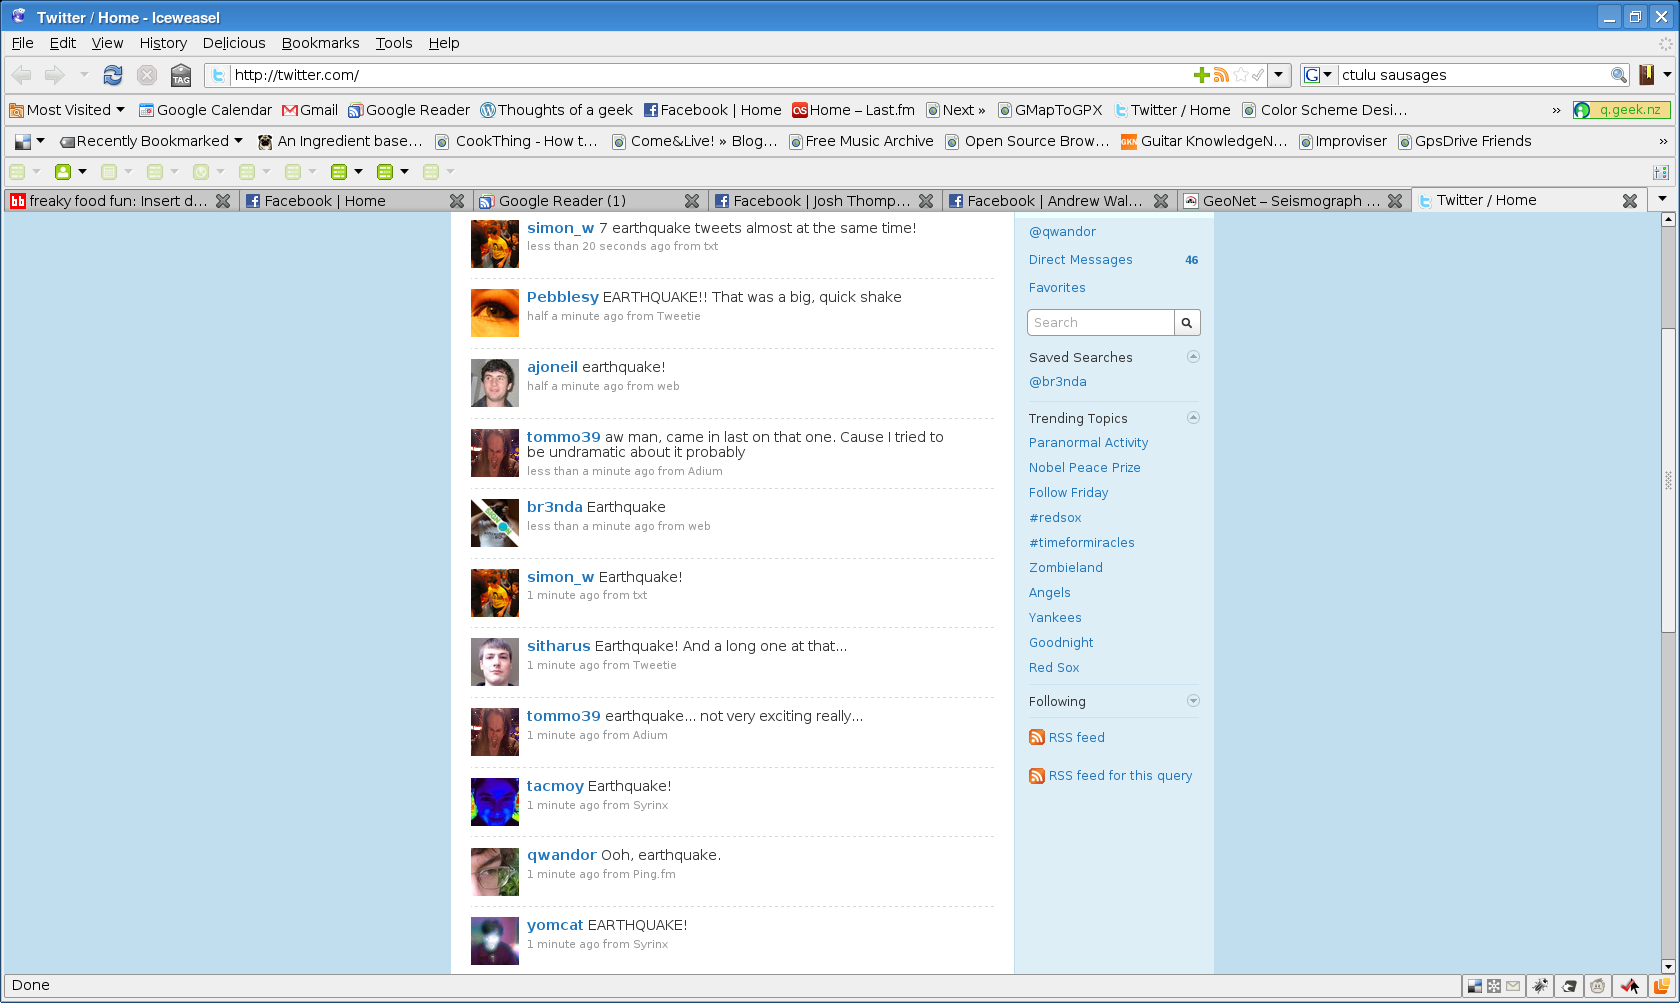This screenshot has width=1680, height=1003.
Task: Collapse the Trending Topics section
Action: pyautogui.click(x=1193, y=418)
